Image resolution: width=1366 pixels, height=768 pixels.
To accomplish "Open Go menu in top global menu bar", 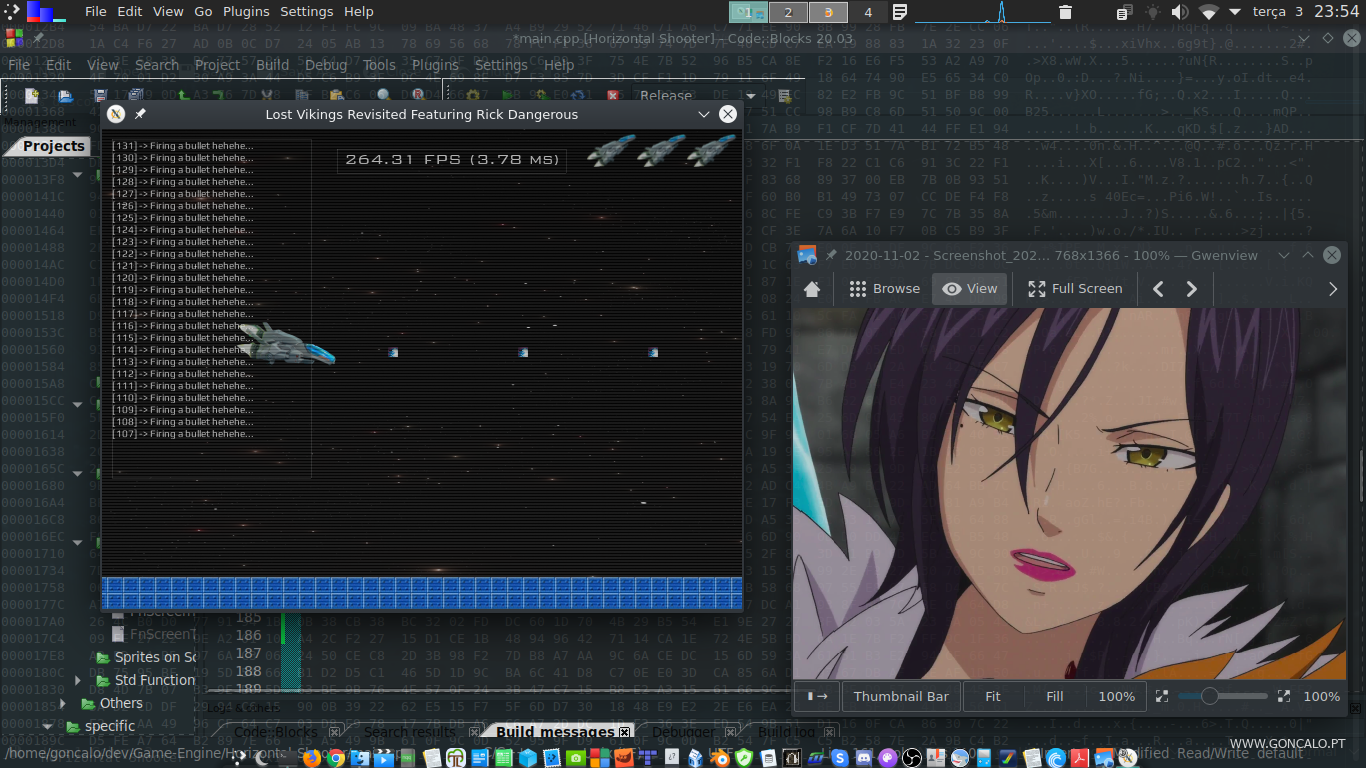I will tap(203, 12).
